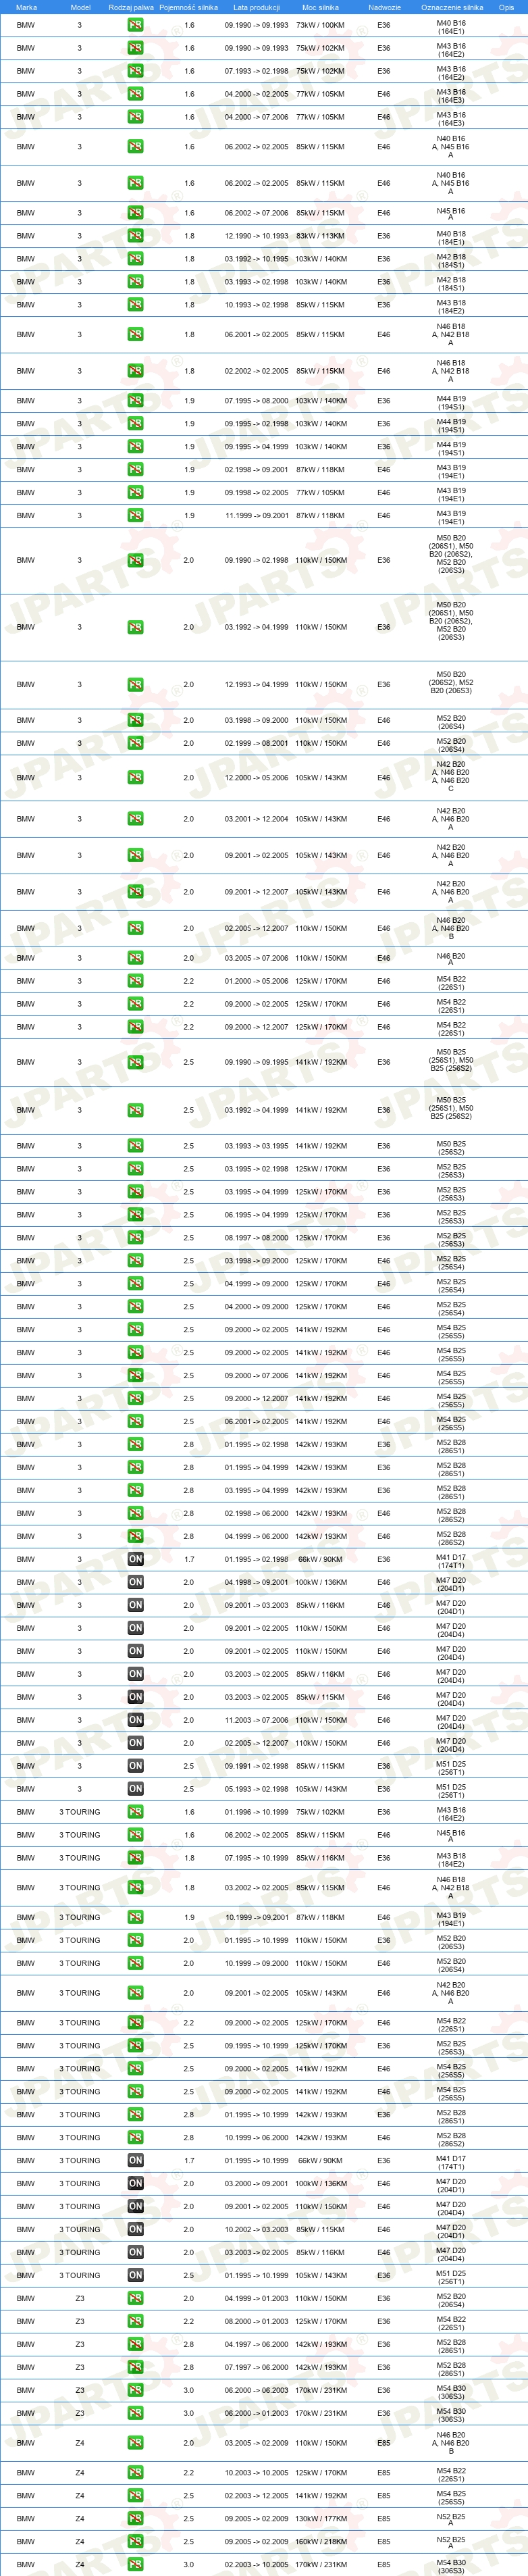
Task: Select the 12.2000 -> 05.2006 production years cell
Action: pyautogui.click(x=256, y=778)
